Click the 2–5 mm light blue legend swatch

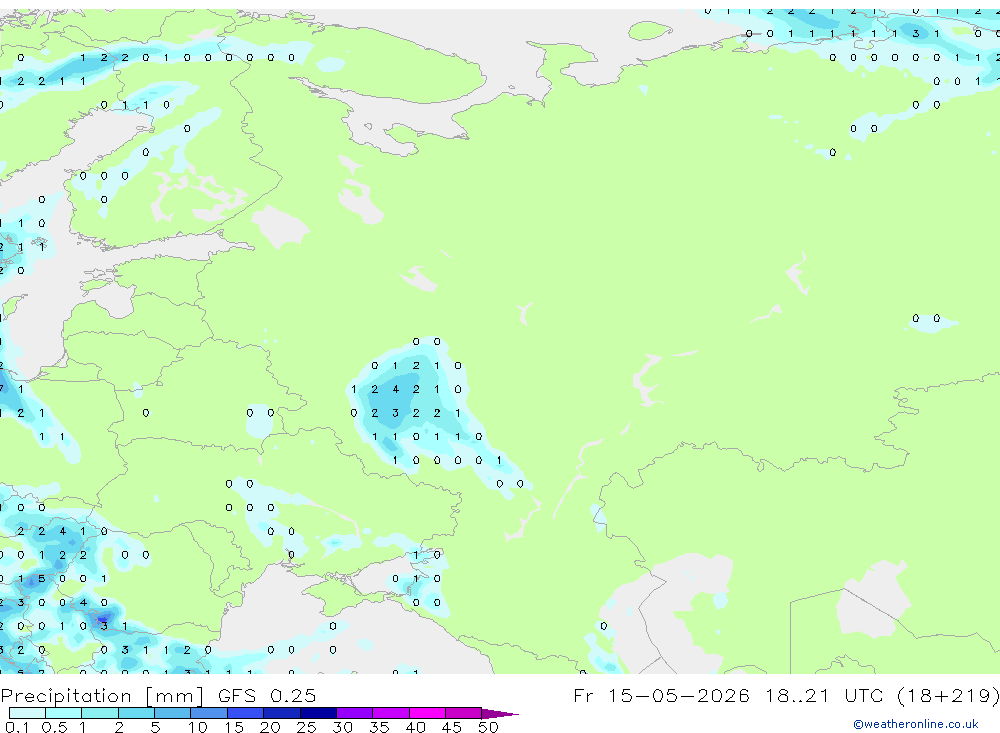[136, 713]
